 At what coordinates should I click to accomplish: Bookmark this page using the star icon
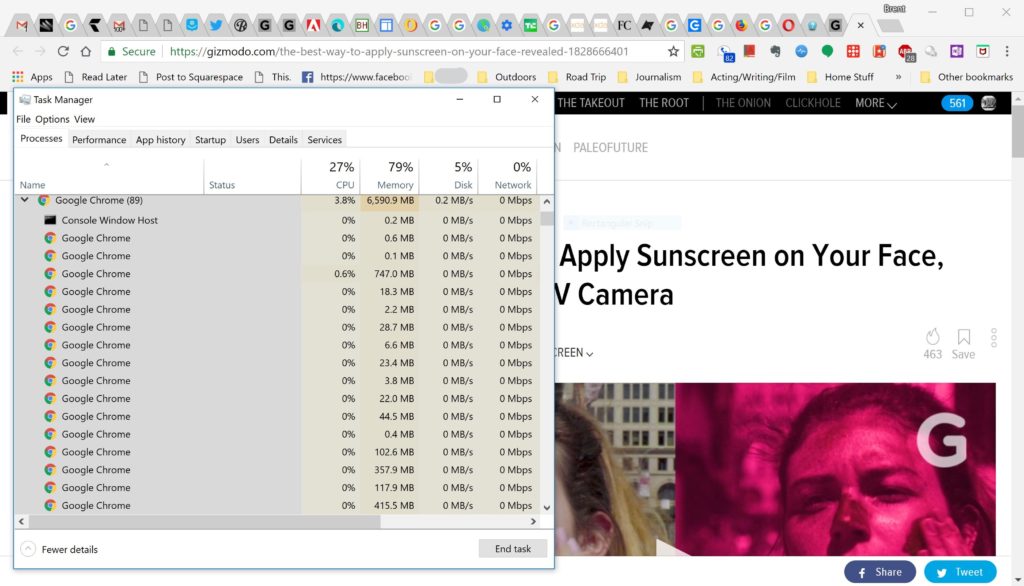pyautogui.click(x=673, y=51)
